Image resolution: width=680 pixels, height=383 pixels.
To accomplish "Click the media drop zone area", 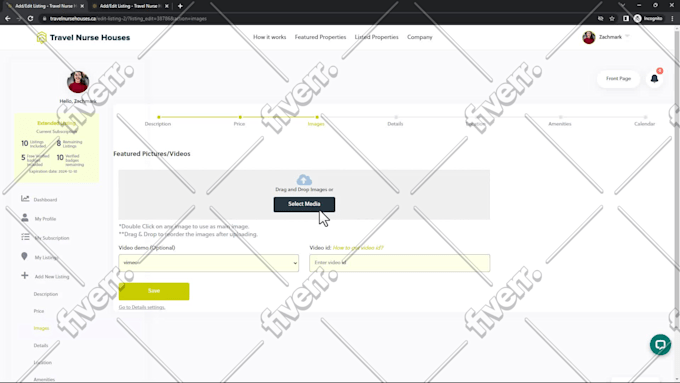I will (304, 194).
